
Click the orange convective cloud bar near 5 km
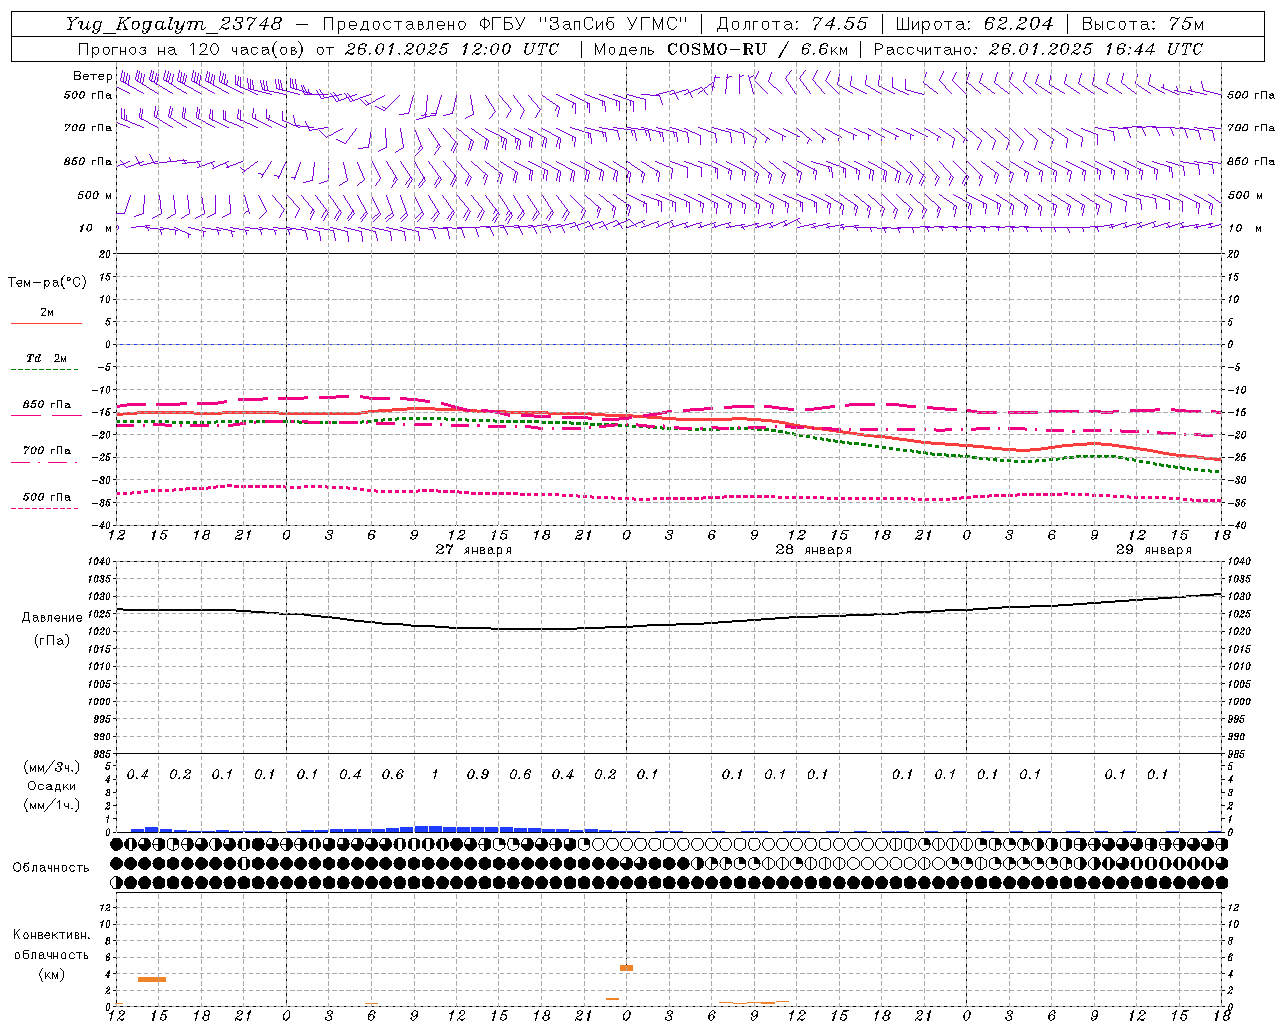pyautogui.click(x=627, y=968)
